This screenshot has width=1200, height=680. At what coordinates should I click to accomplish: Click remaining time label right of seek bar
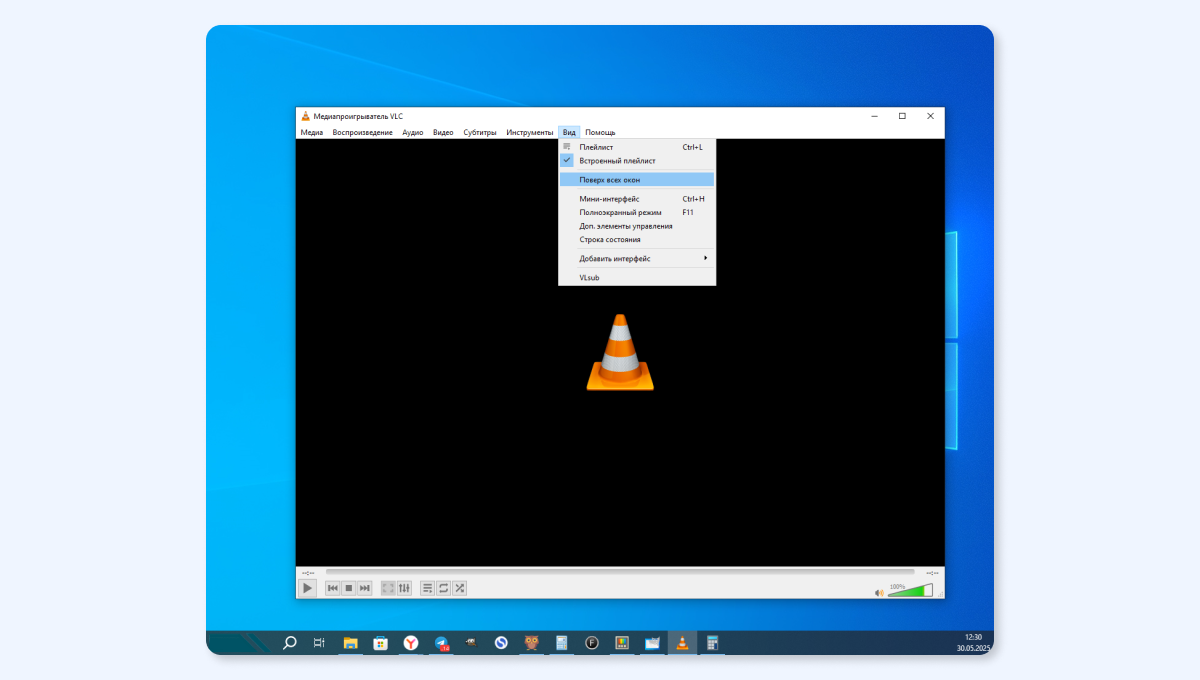931,572
